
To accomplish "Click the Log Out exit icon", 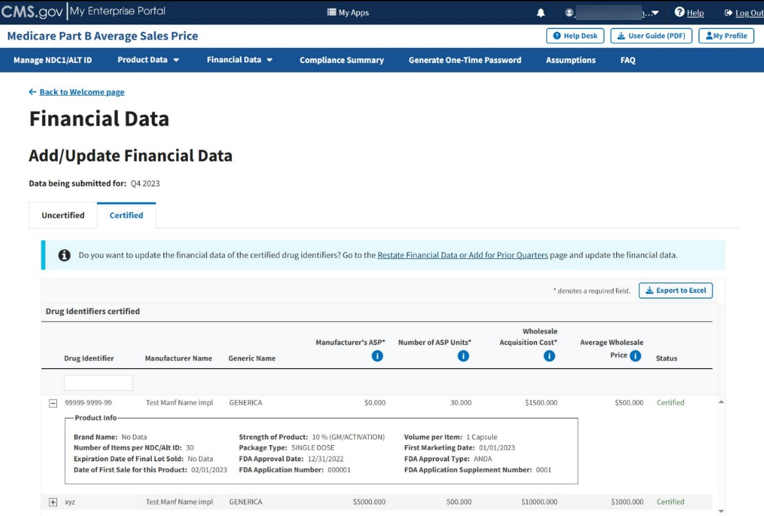I will point(728,13).
